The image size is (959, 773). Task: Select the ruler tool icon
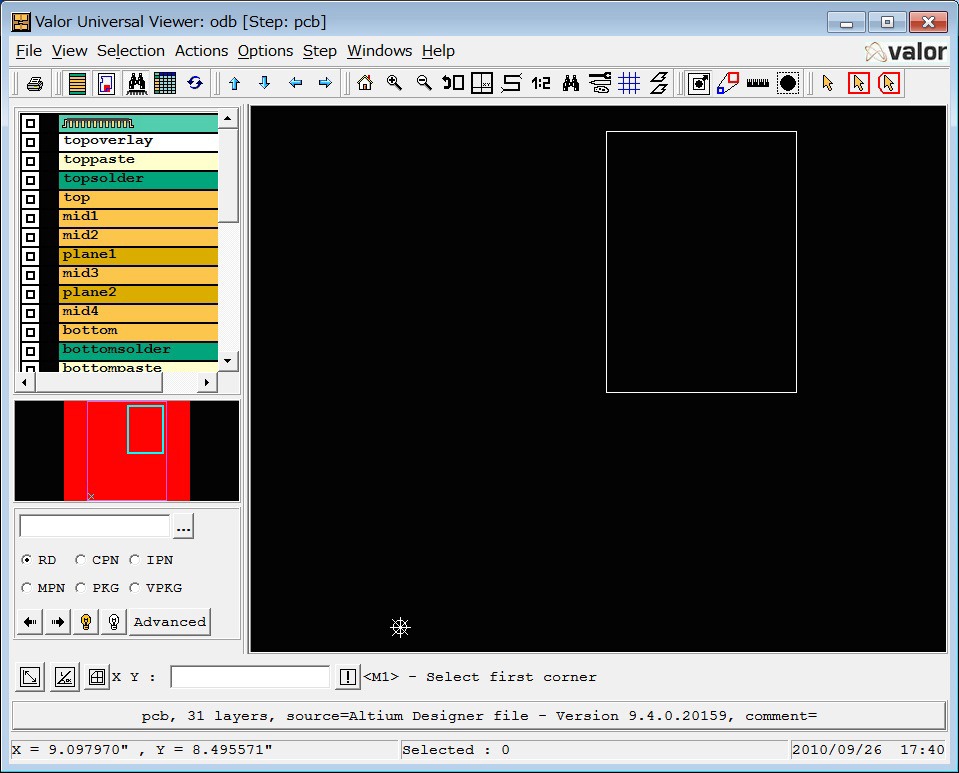758,83
